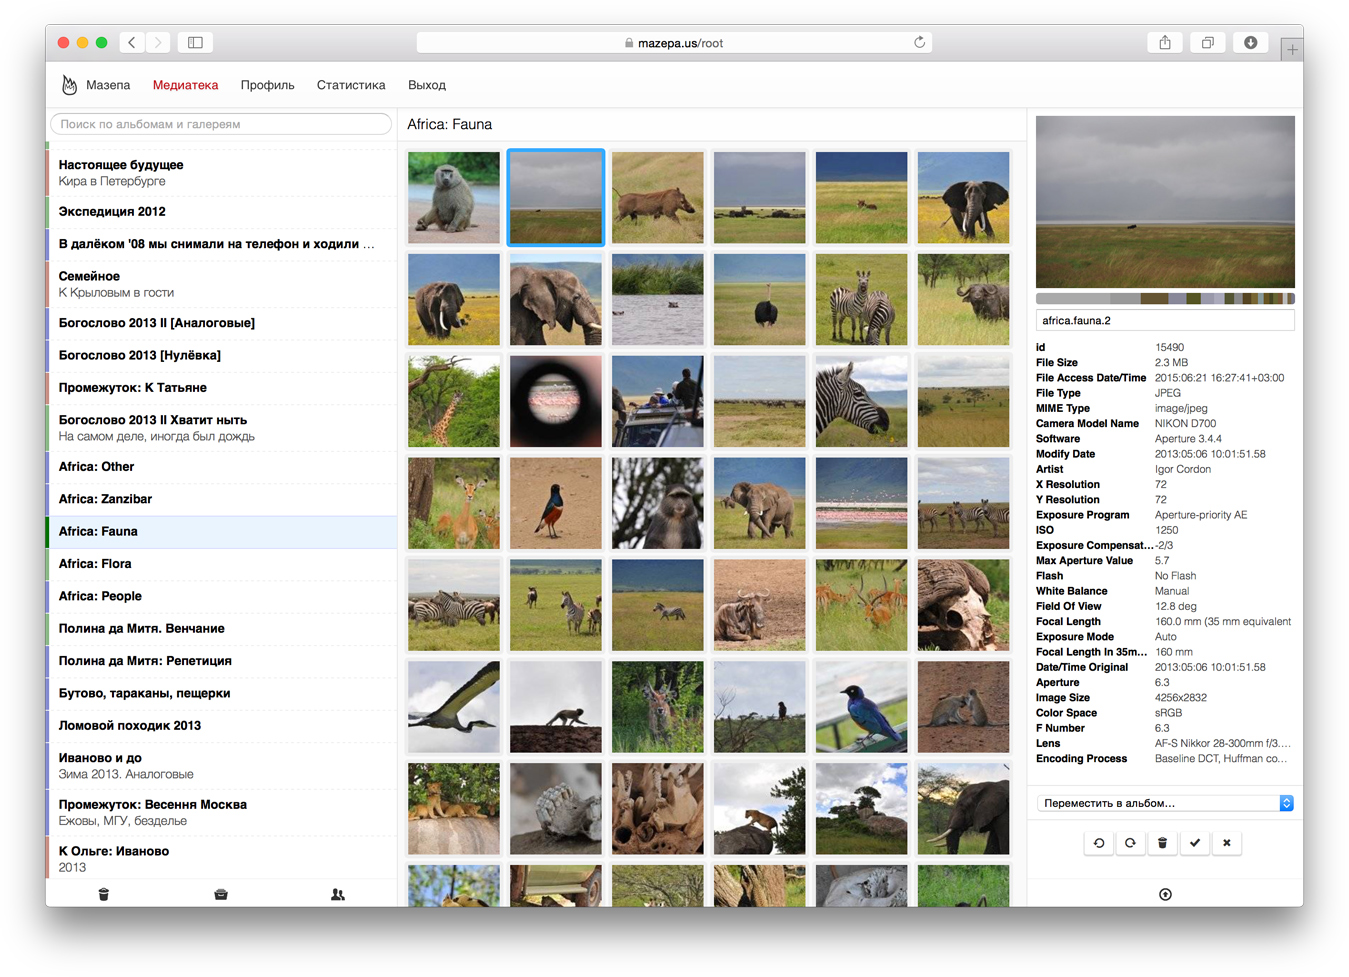The height and width of the screenshot is (977, 1349).
Task: Select the flamingos through circular lens thumbnail
Action: click(556, 401)
